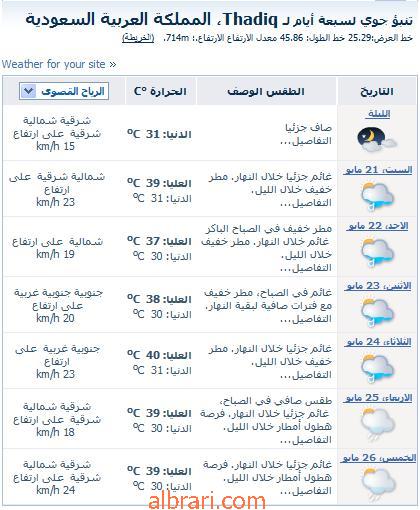
Task: Open the map link (الخريطة)
Action: [x=138, y=38]
